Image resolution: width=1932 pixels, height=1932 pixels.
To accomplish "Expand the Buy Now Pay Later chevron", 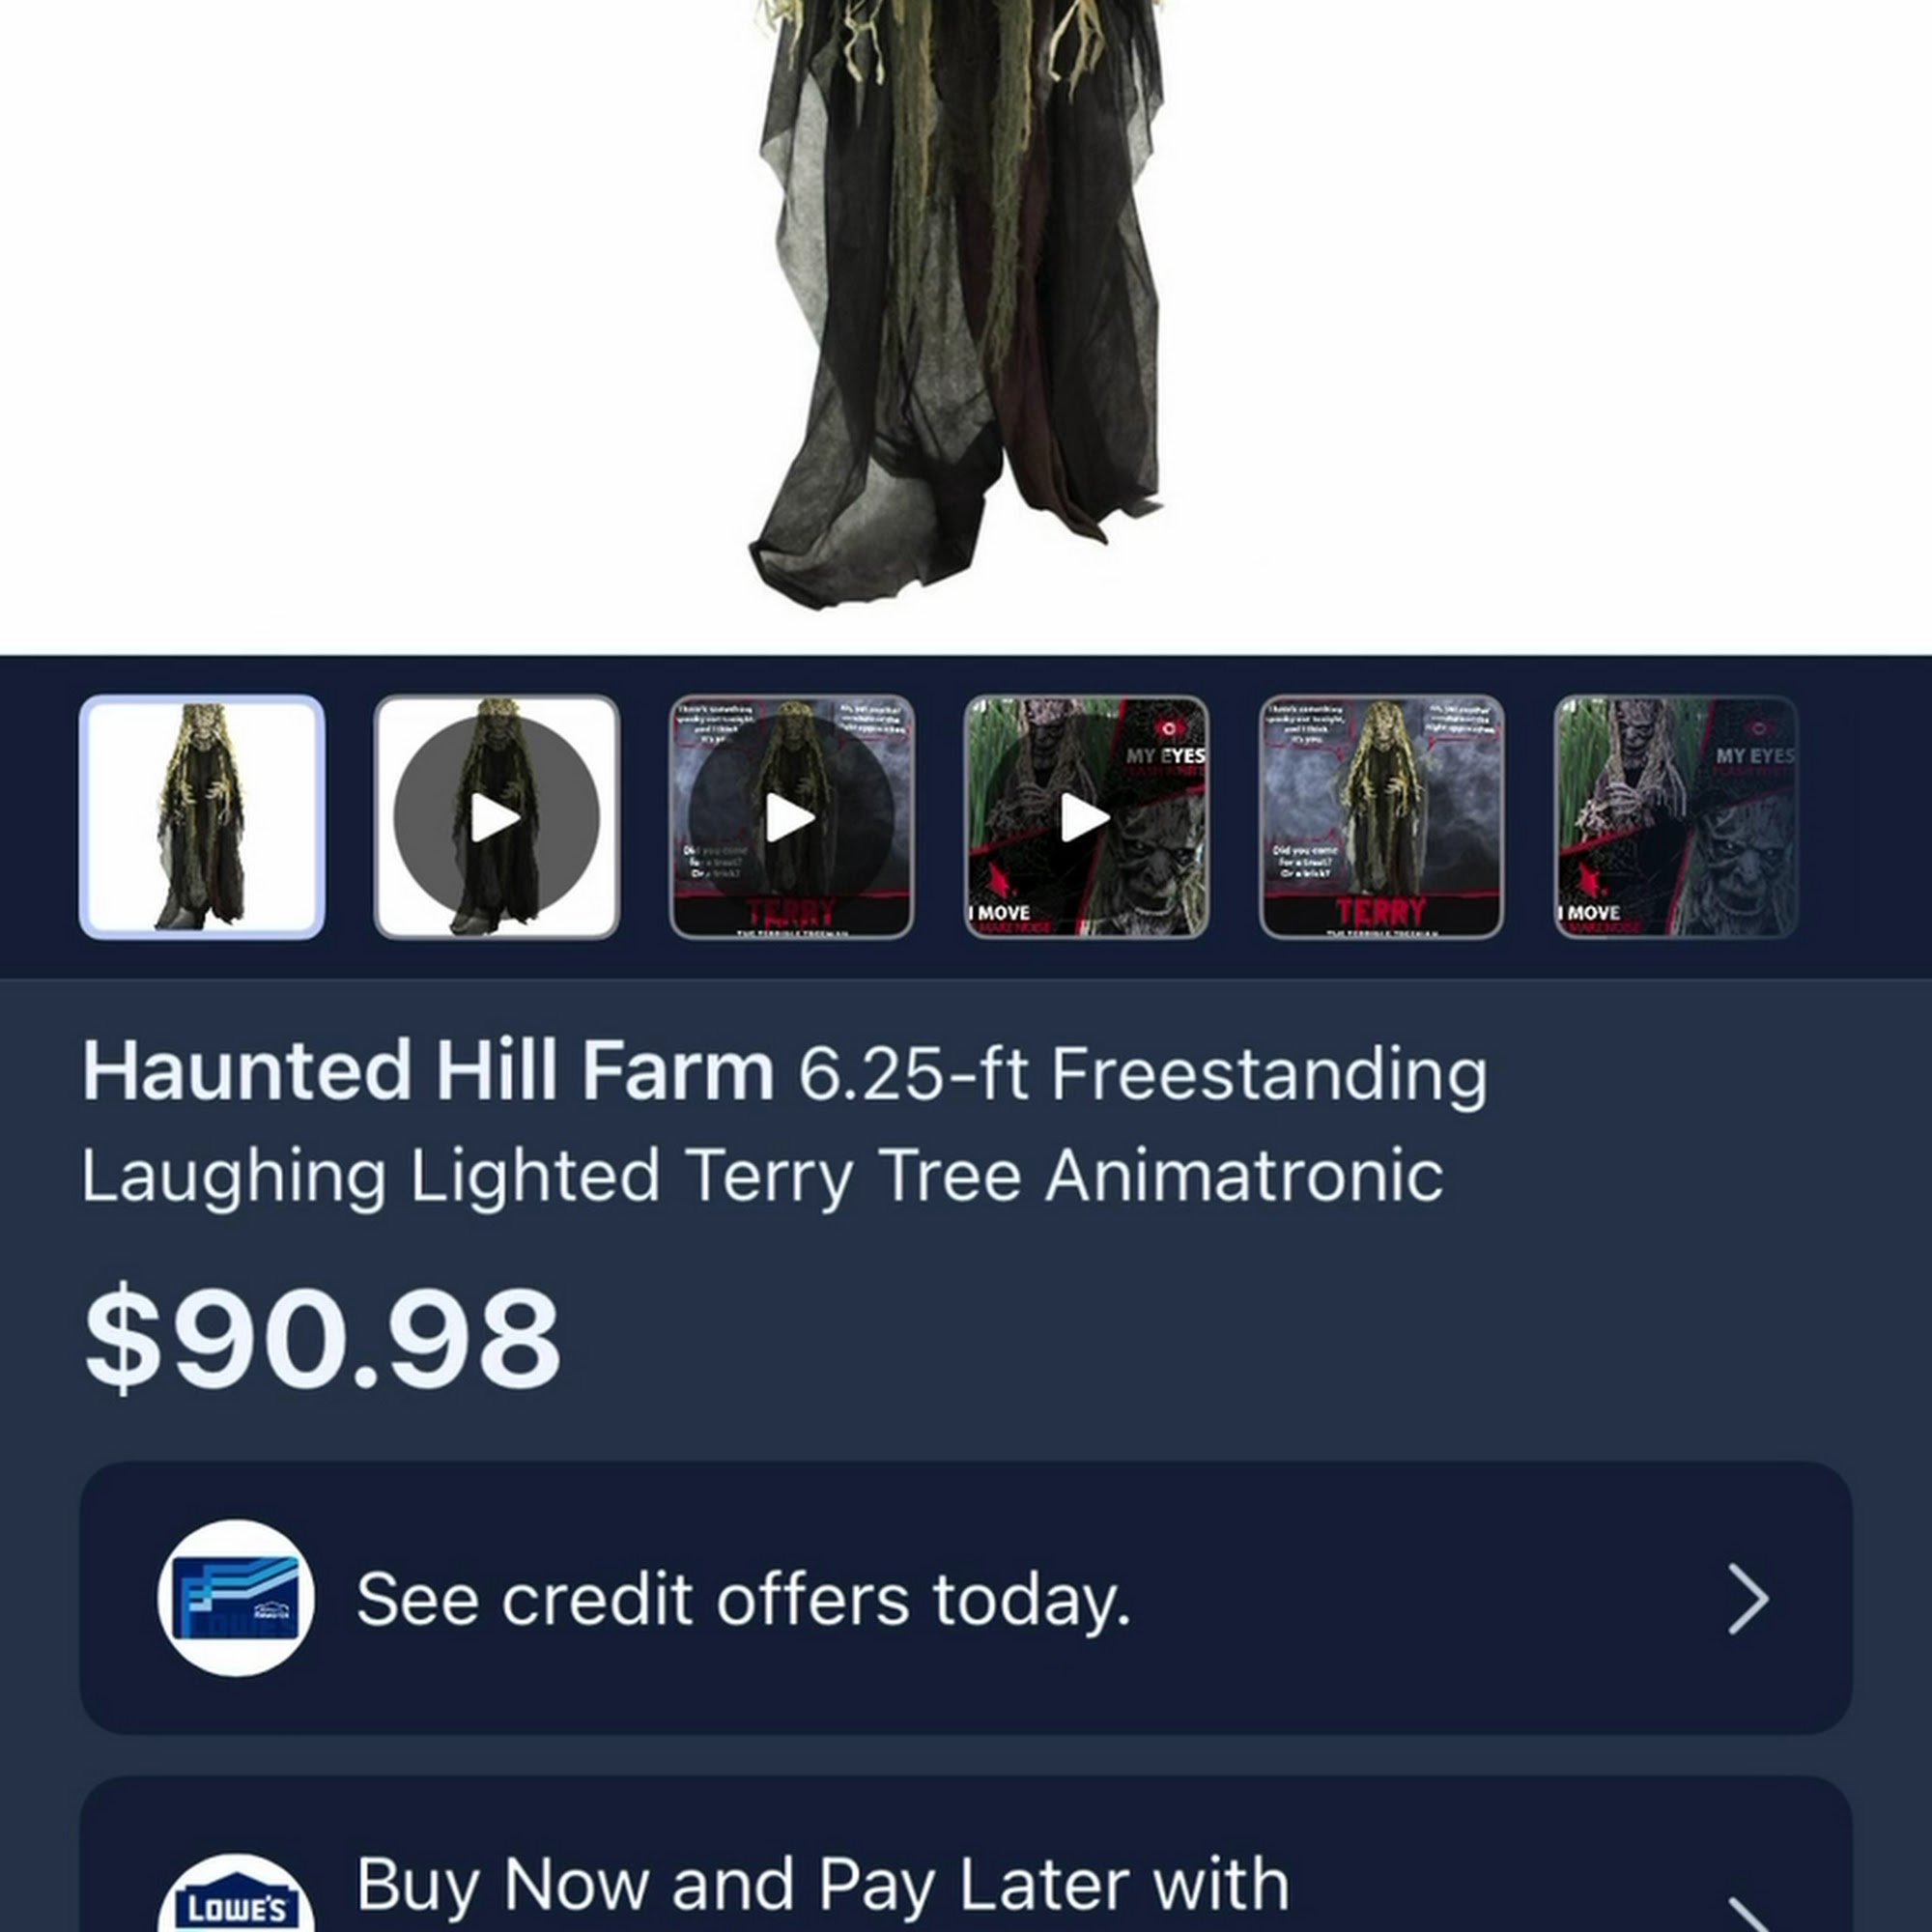I will [x=1748, y=1915].
